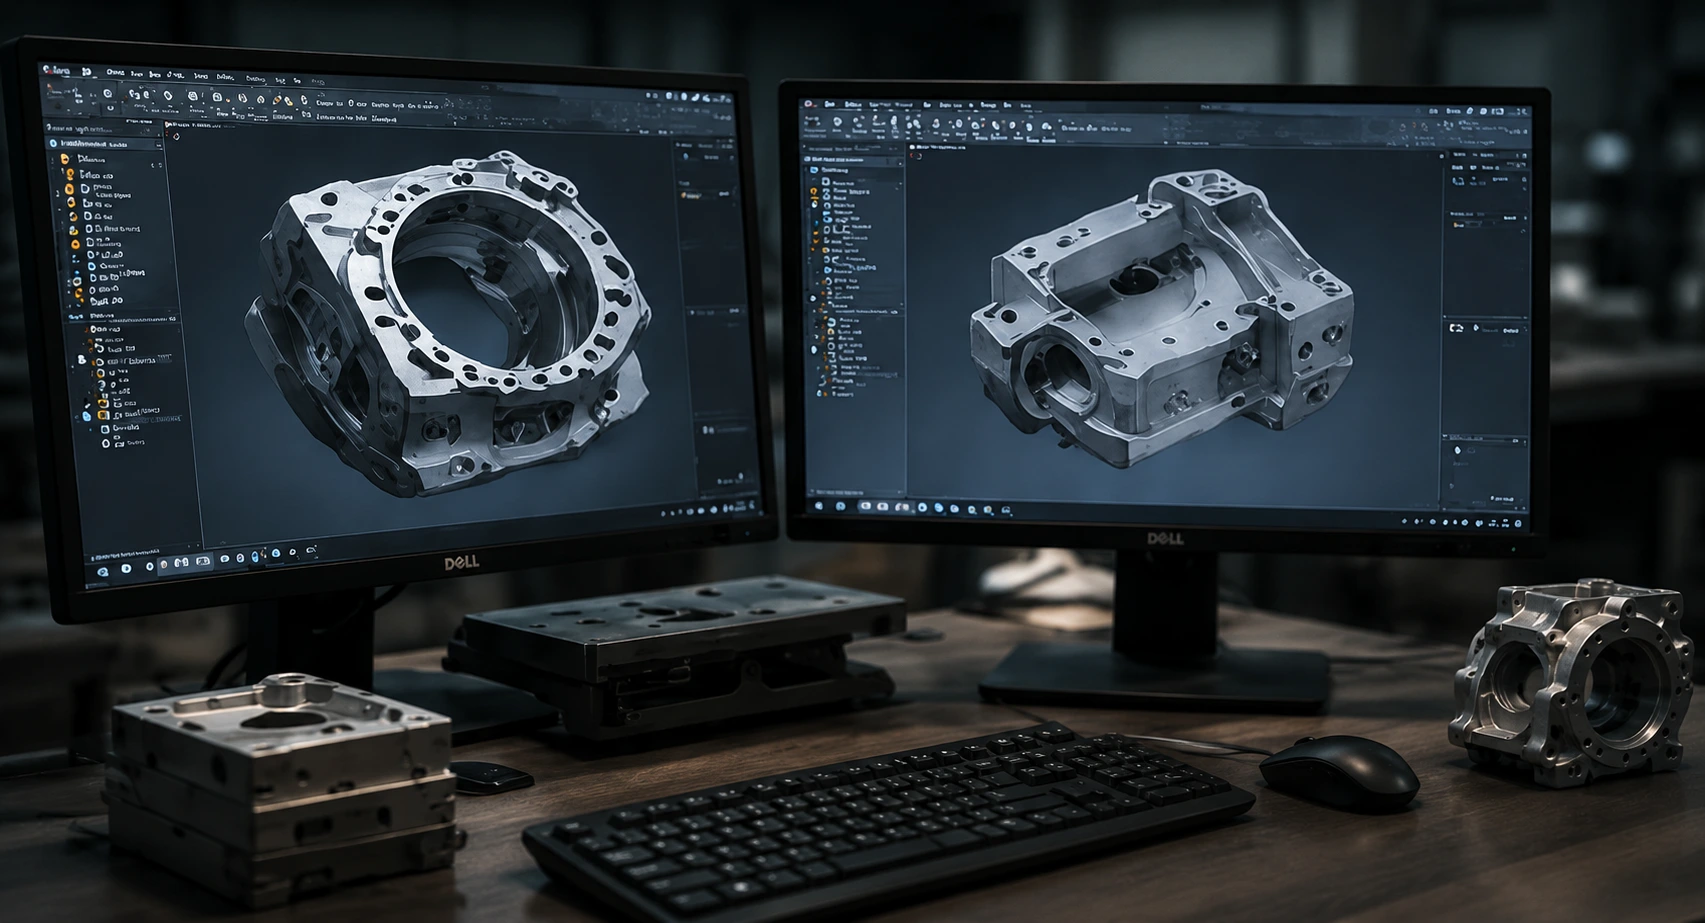Open the application logo menu on right monitor
1705x923 pixels.
click(810, 104)
